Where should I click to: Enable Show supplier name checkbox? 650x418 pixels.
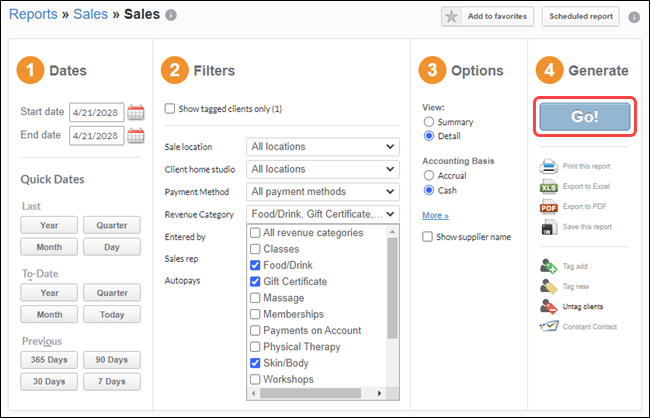[427, 237]
